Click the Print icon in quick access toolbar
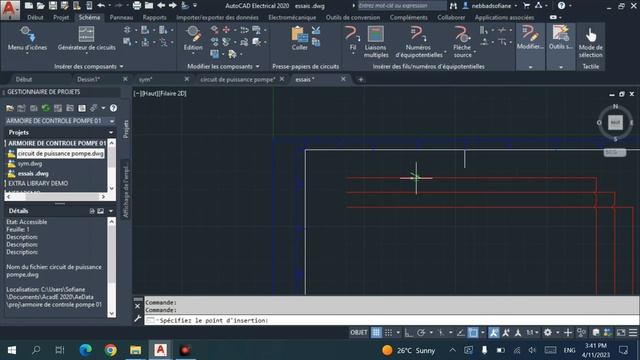The image size is (640, 360). [x=137, y=5]
